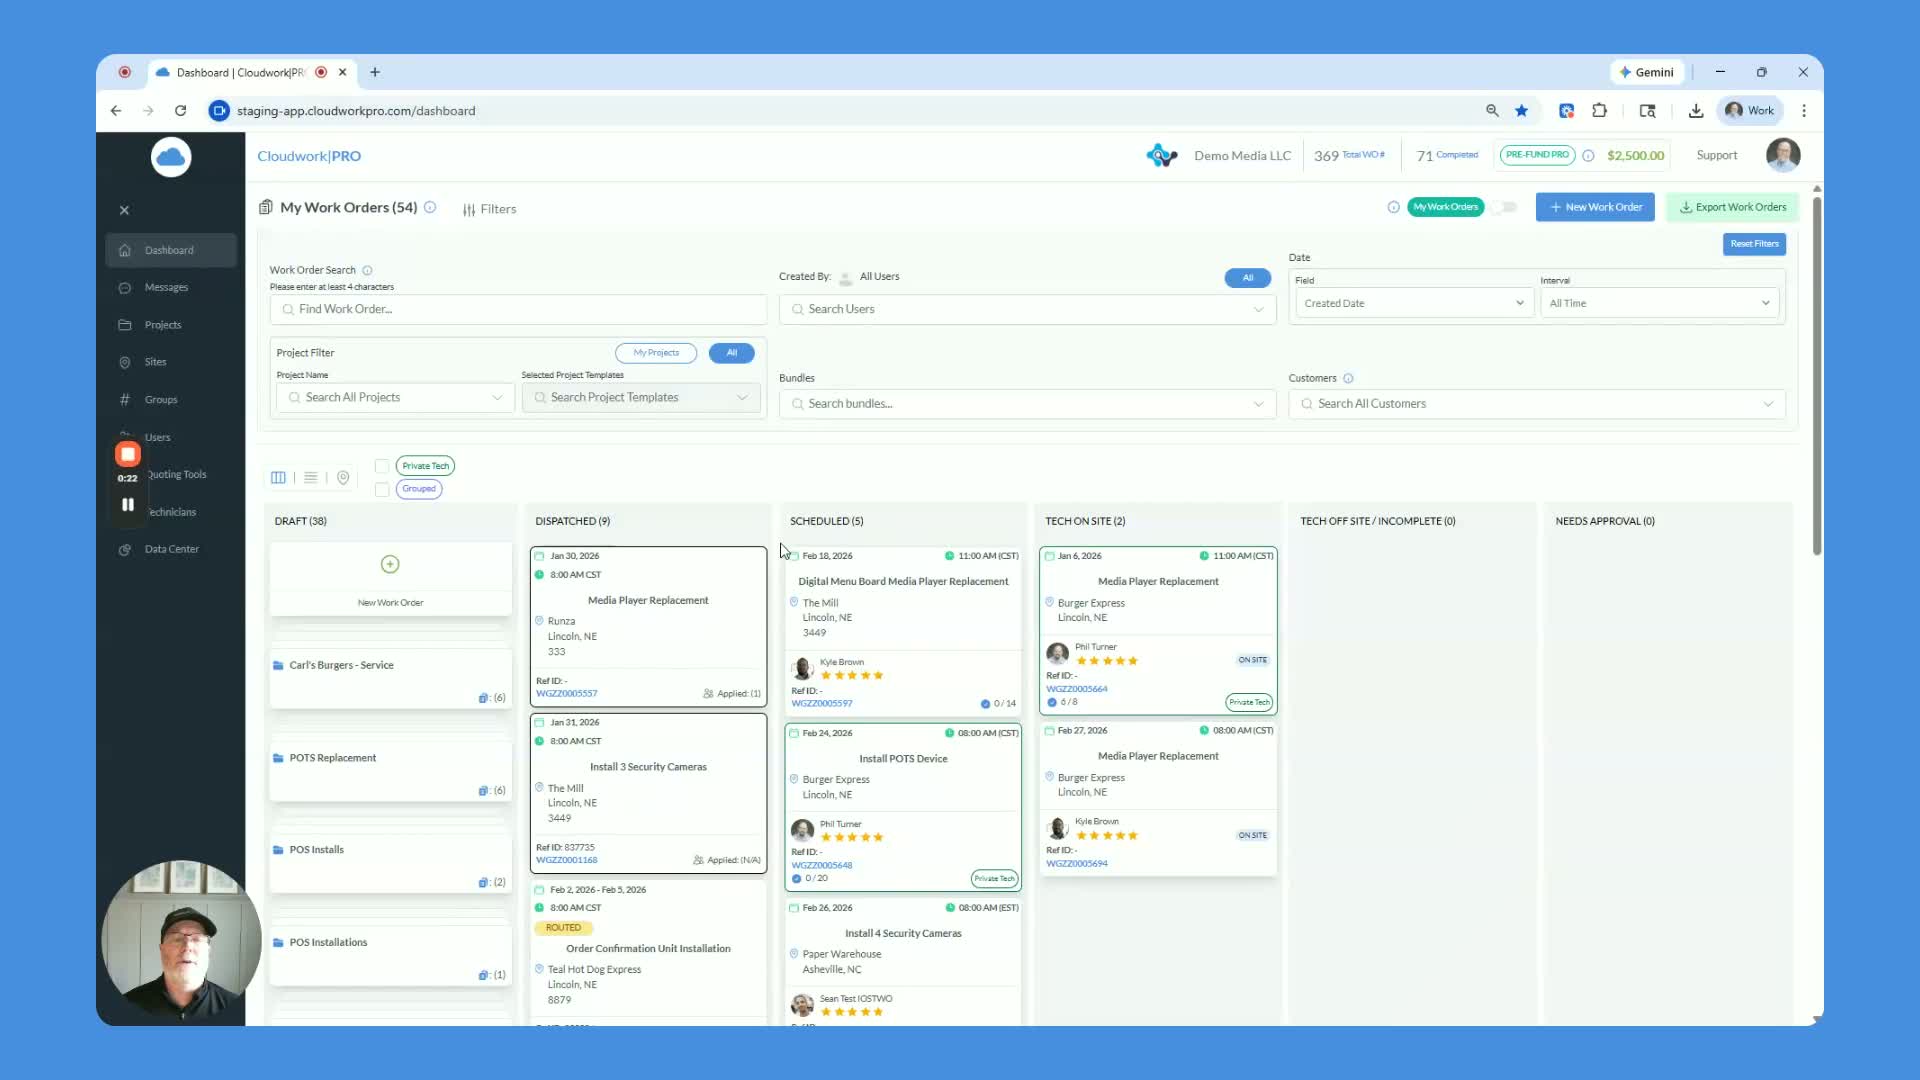Viewport: 1920px width, 1080px height.
Task: Click the info icon beside My Work Orders (54)
Action: [430, 208]
